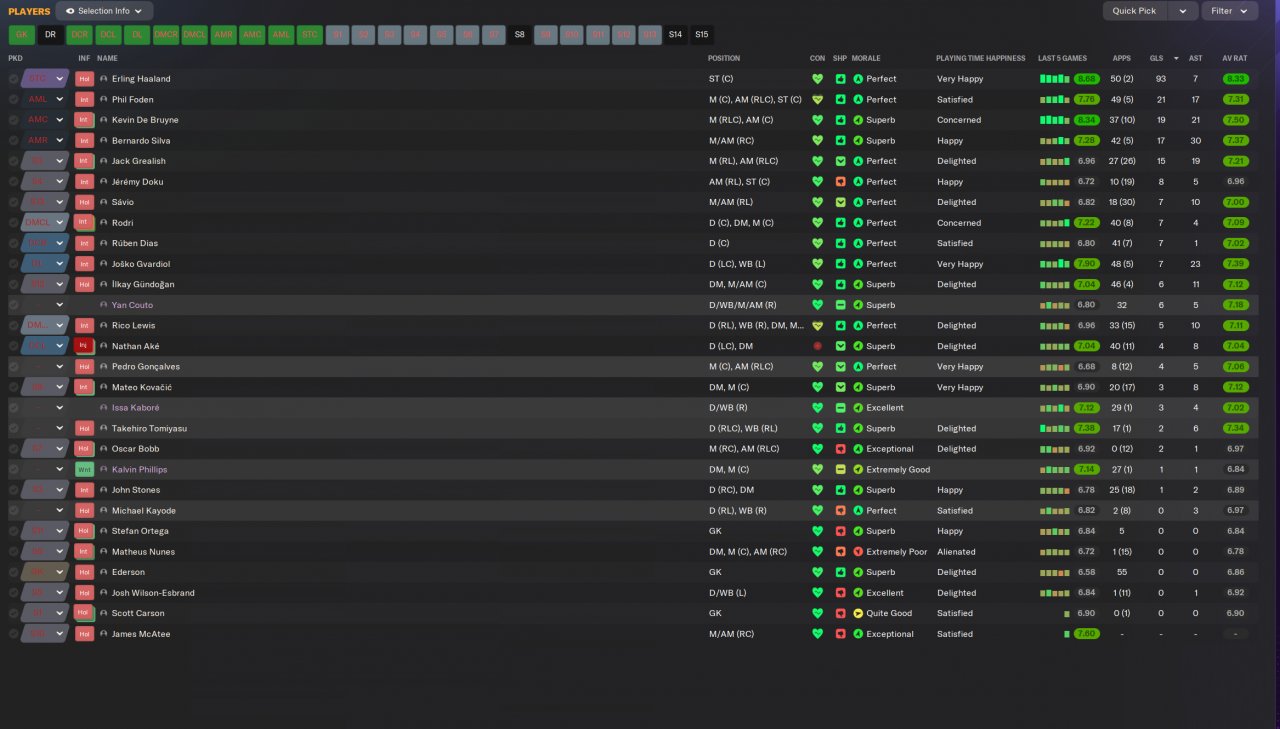Click the match sharpness icon for Kalvin Phillips
The height and width of the screenshot is (729, 1280).
click(841, 469)
